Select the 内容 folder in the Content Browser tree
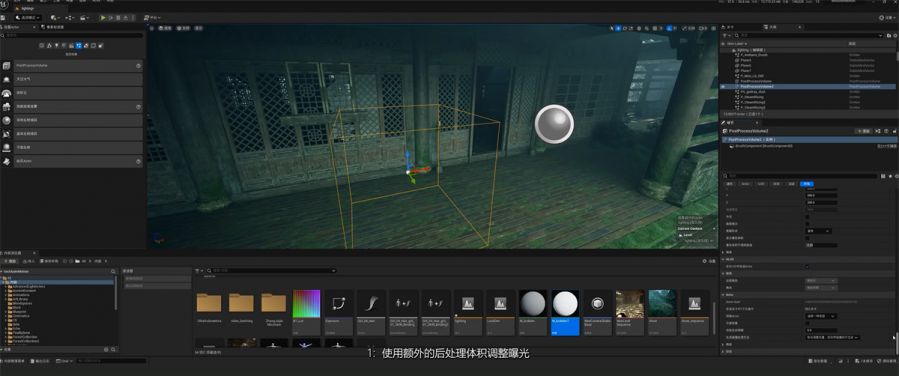Viewport: 899px width, 376px height. coord(57,282)
